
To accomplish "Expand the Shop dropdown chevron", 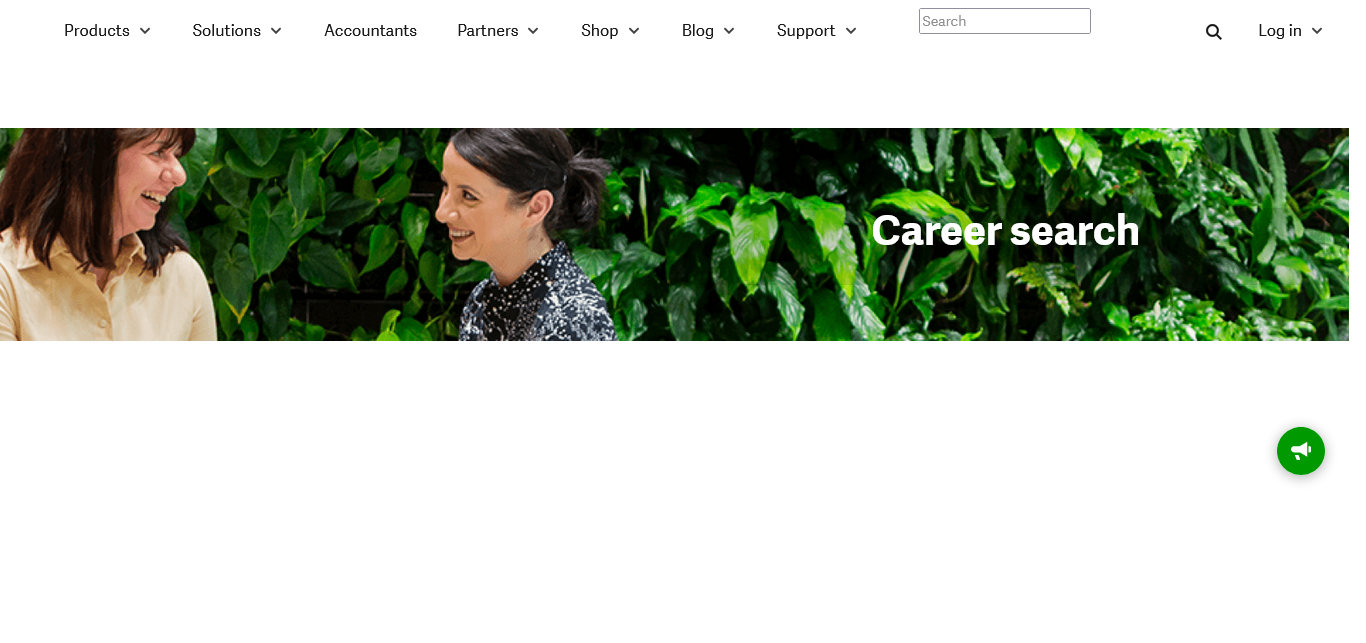I will 634,31.
